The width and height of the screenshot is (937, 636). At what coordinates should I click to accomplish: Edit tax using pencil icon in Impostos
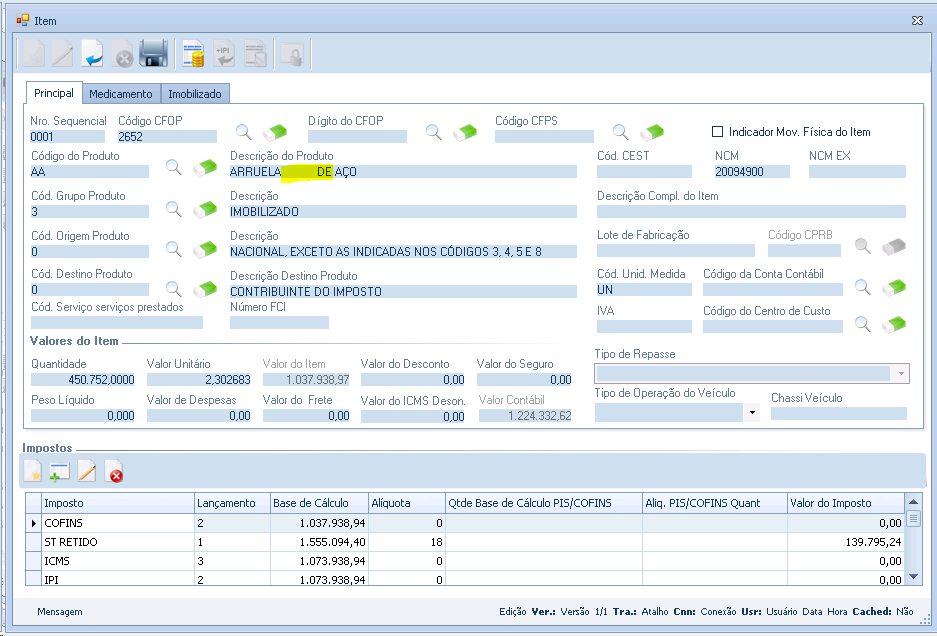87,472
